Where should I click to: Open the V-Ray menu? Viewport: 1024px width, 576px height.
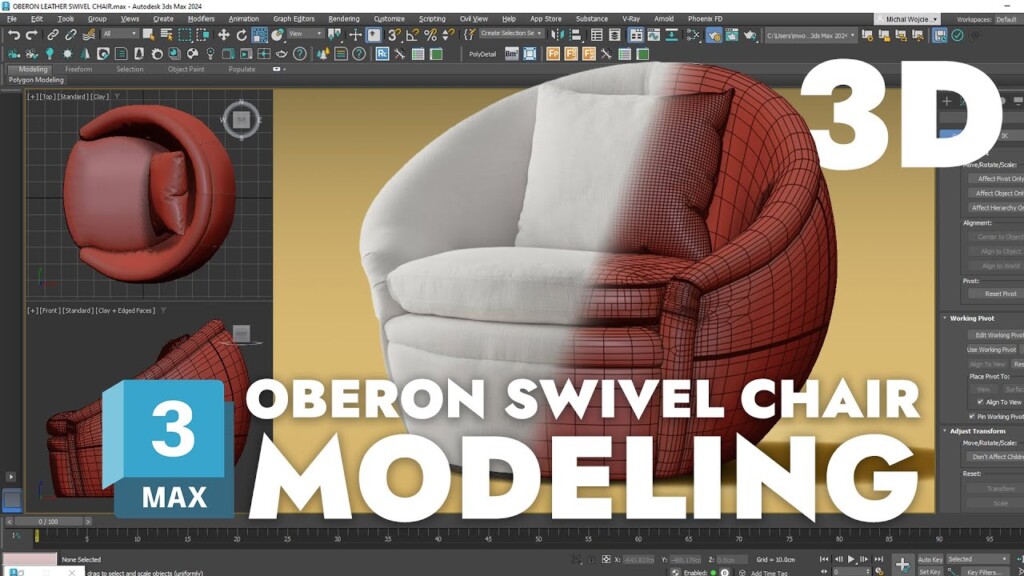631,19
